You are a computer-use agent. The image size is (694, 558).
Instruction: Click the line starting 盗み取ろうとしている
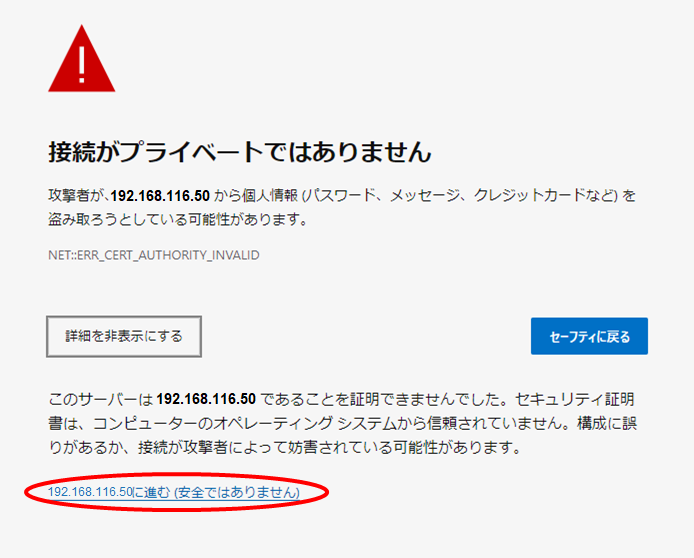178,219
